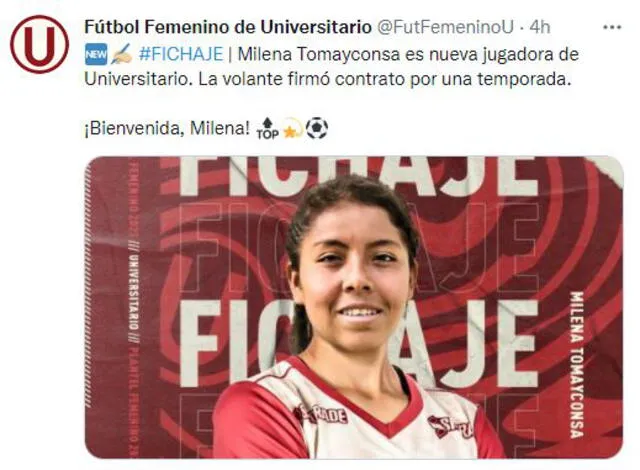Open the 4h tweet timestamp
The width and height of the screenshot is (640, 470).
coord(540,27)
